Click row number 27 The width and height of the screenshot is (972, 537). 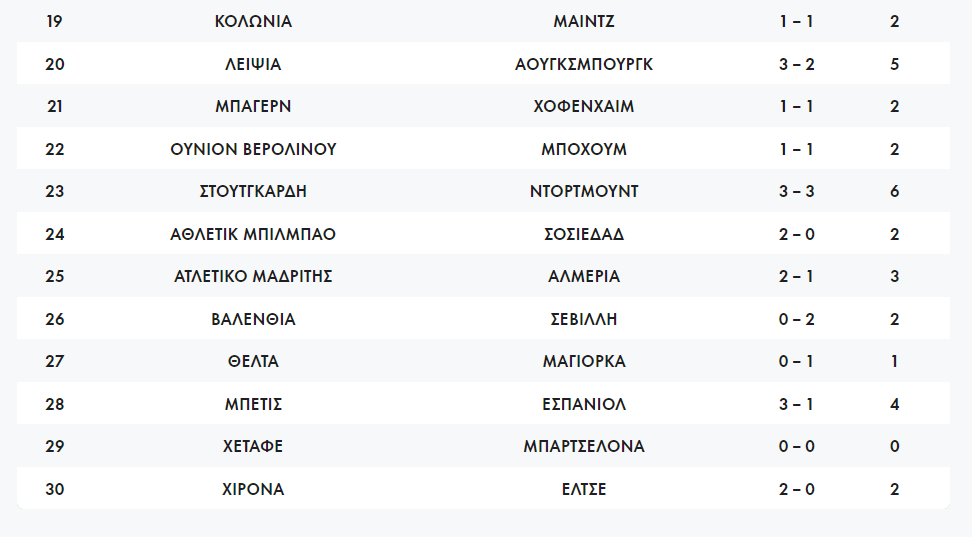55,361
